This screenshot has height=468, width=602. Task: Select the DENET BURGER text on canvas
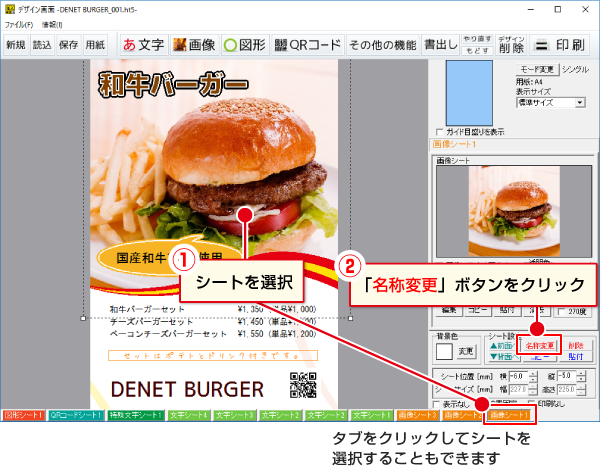(187, 389)
